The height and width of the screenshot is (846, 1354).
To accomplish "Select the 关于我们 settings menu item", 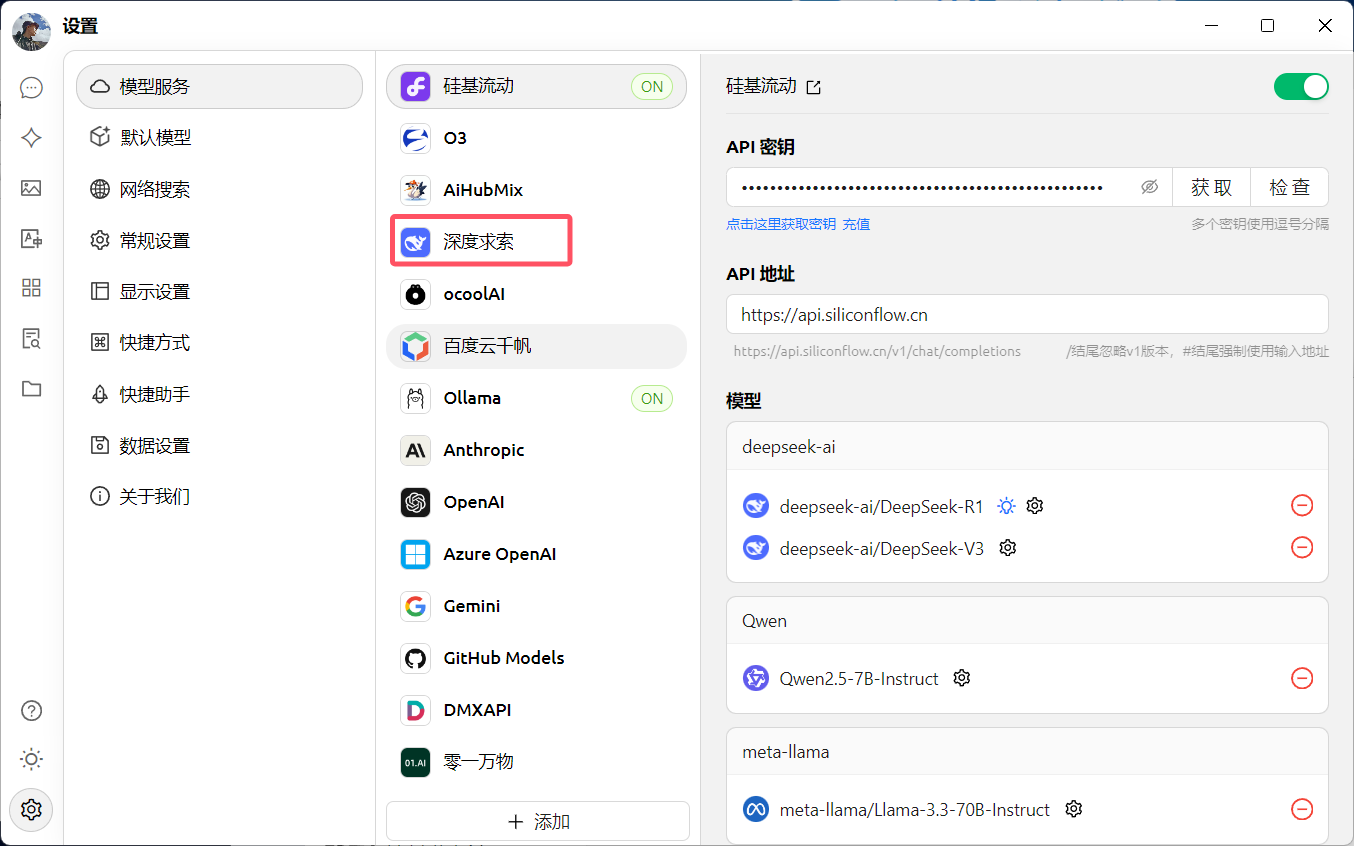I will click(219, 496).
